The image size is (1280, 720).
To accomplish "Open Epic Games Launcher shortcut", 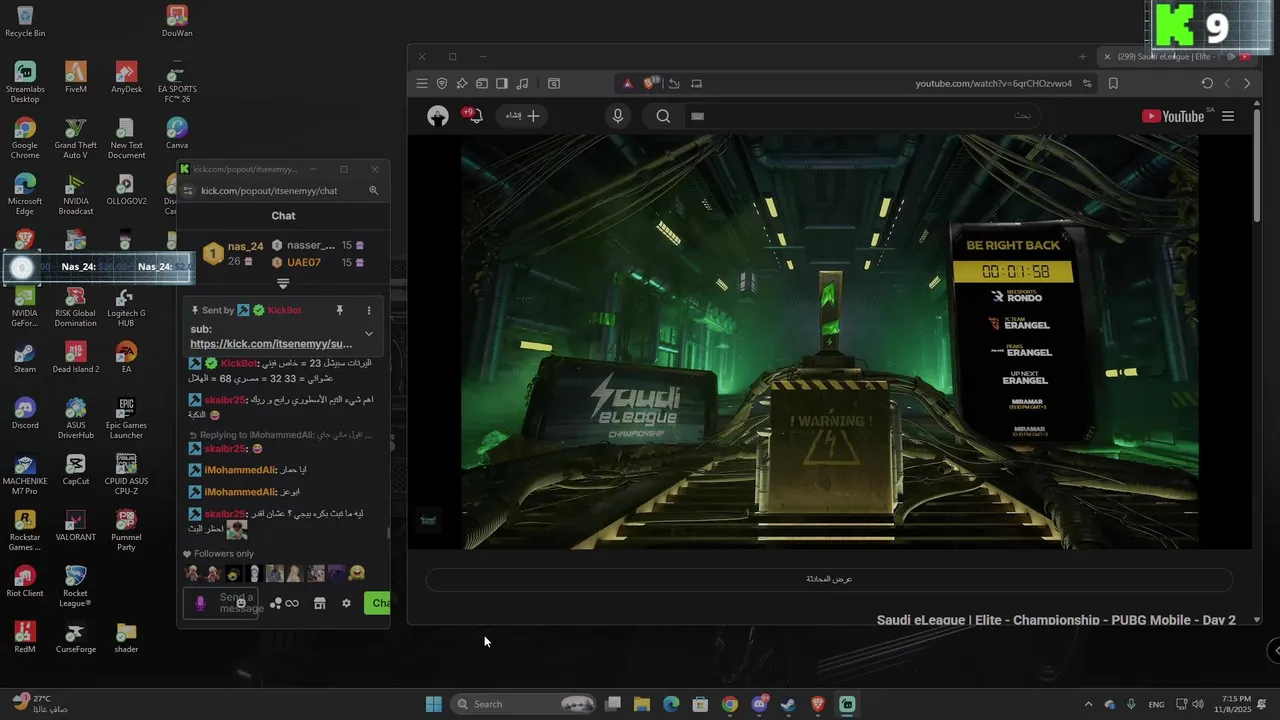I will (x=126, y=418).
